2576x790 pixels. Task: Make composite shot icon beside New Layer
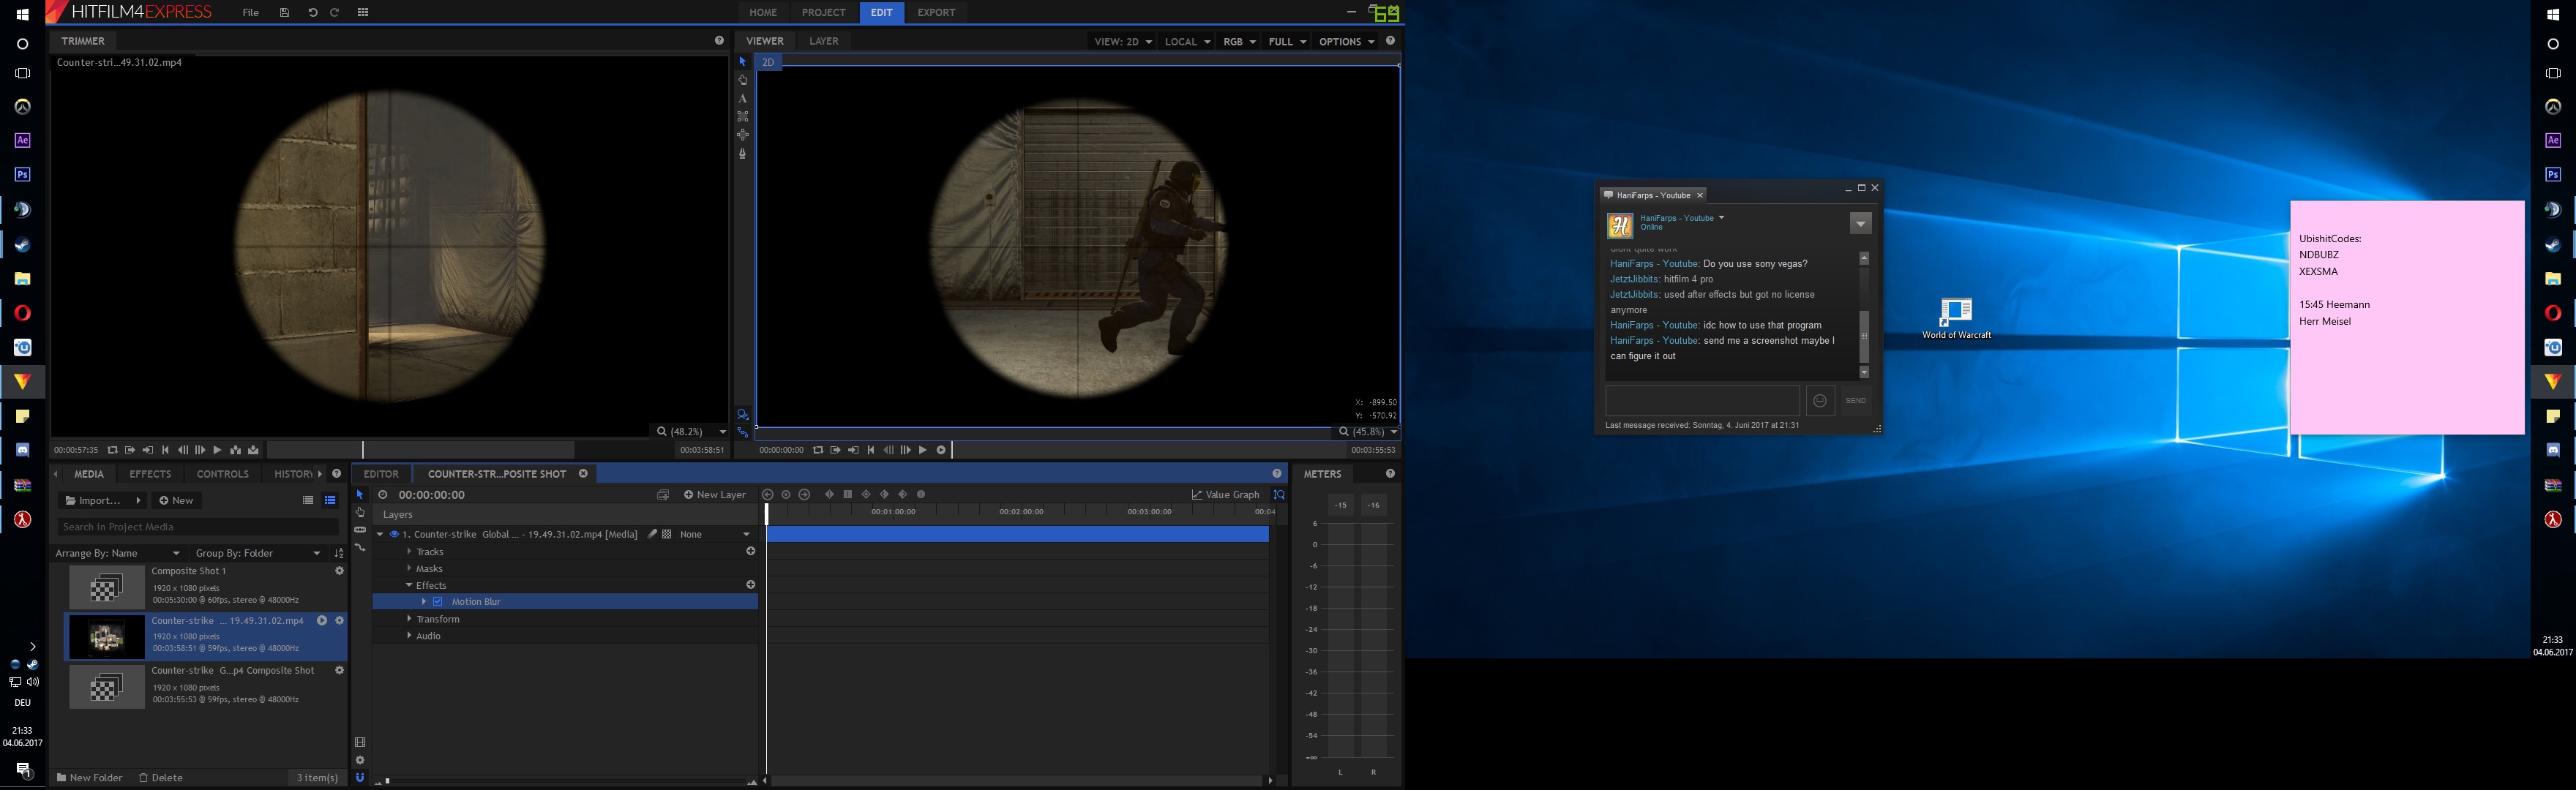[662, 495]
